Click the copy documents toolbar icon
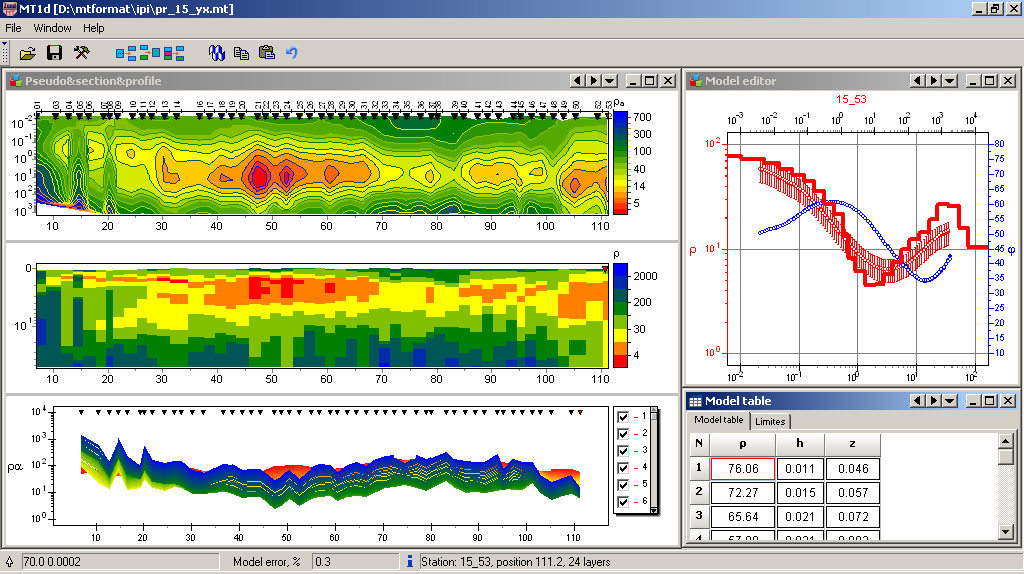Image resolution: width=1024 pixels, height=574 pixels. point(241,52)
